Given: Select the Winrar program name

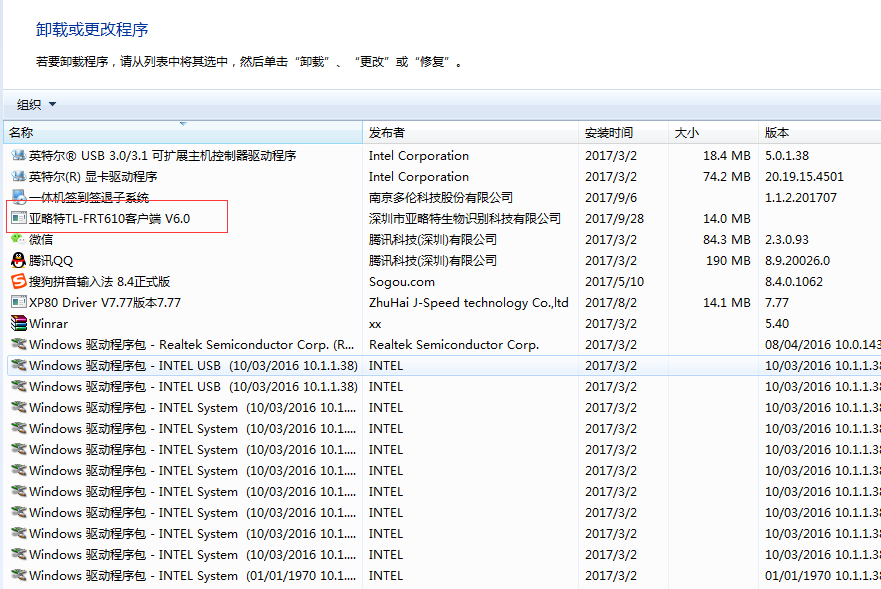Looking at the screenshot, I should coord(48,324).
